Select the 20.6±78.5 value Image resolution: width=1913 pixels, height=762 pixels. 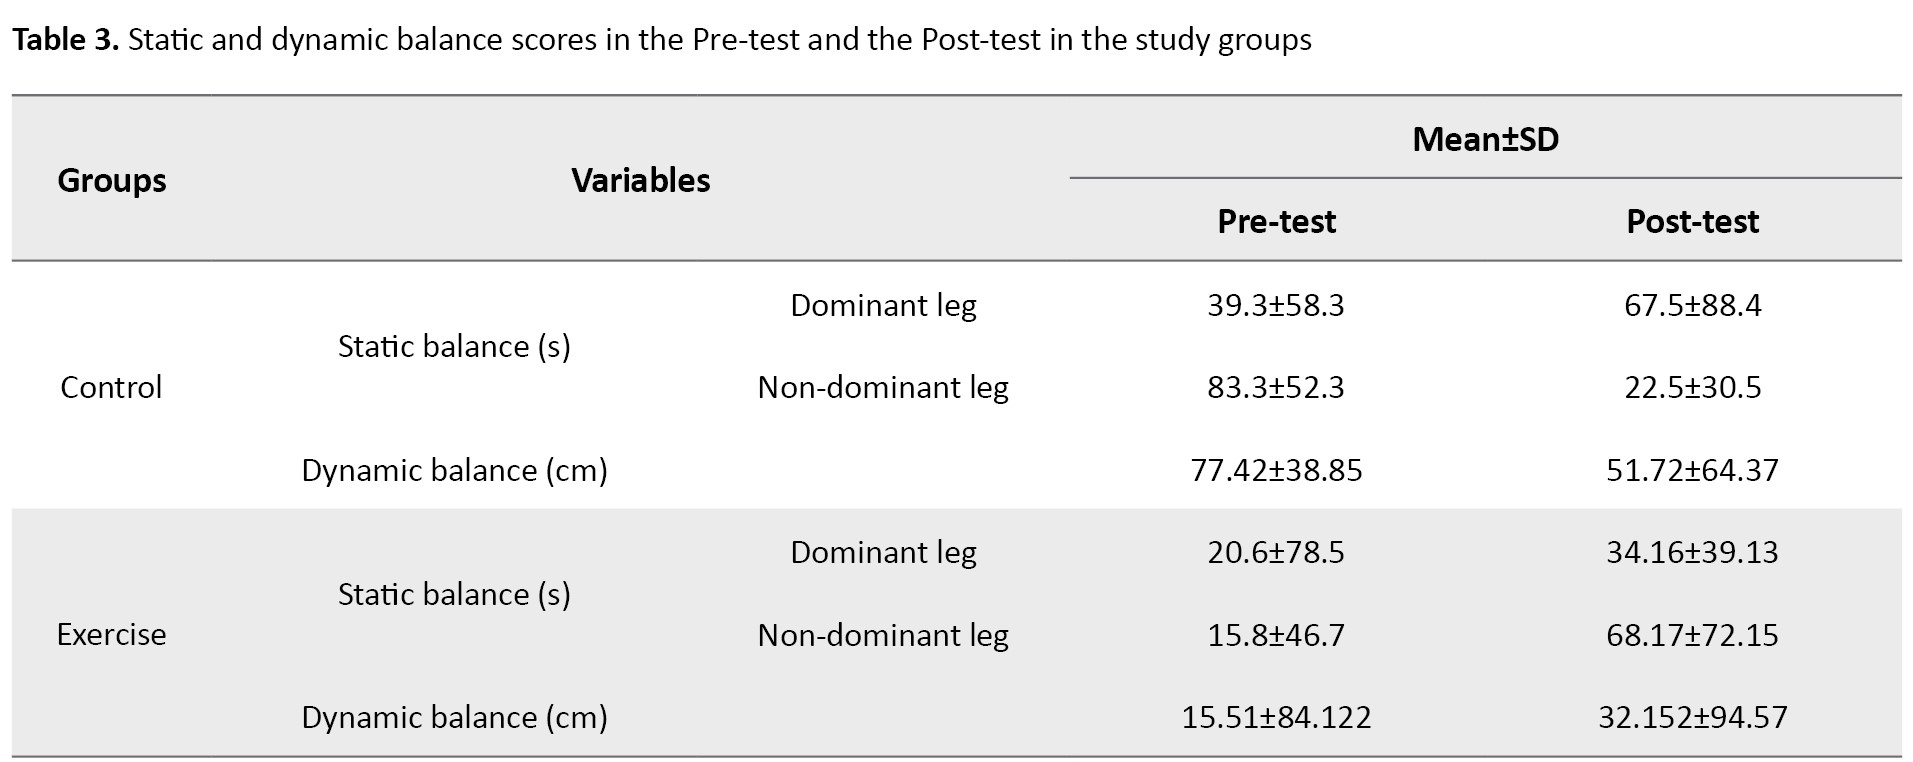point(1276,552)
